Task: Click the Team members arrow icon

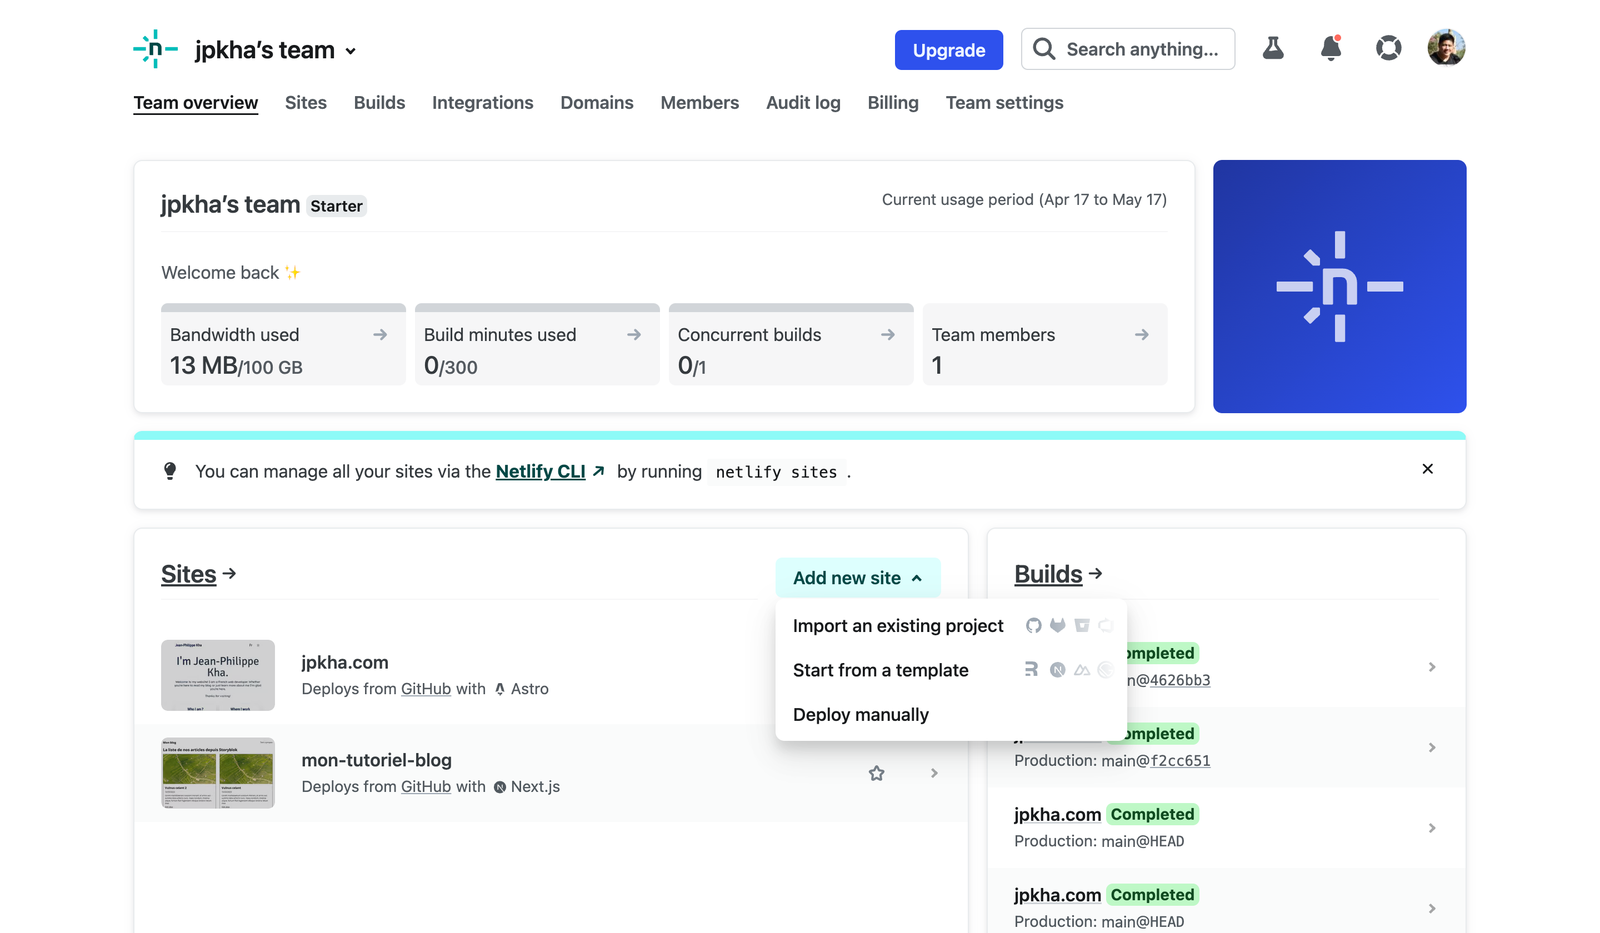Action: pos(1141,335)
